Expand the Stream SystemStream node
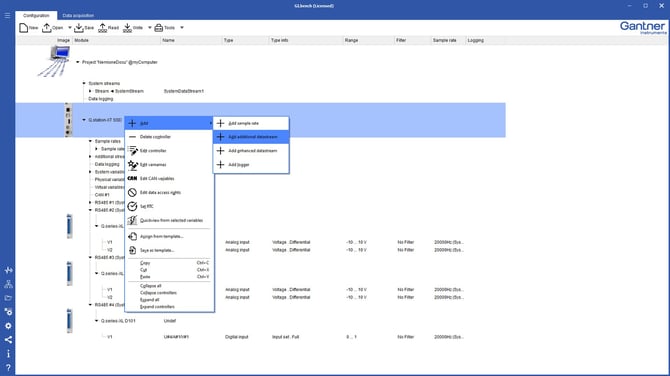The width and height of the screenshot is (670, 376). coord(90,91)
